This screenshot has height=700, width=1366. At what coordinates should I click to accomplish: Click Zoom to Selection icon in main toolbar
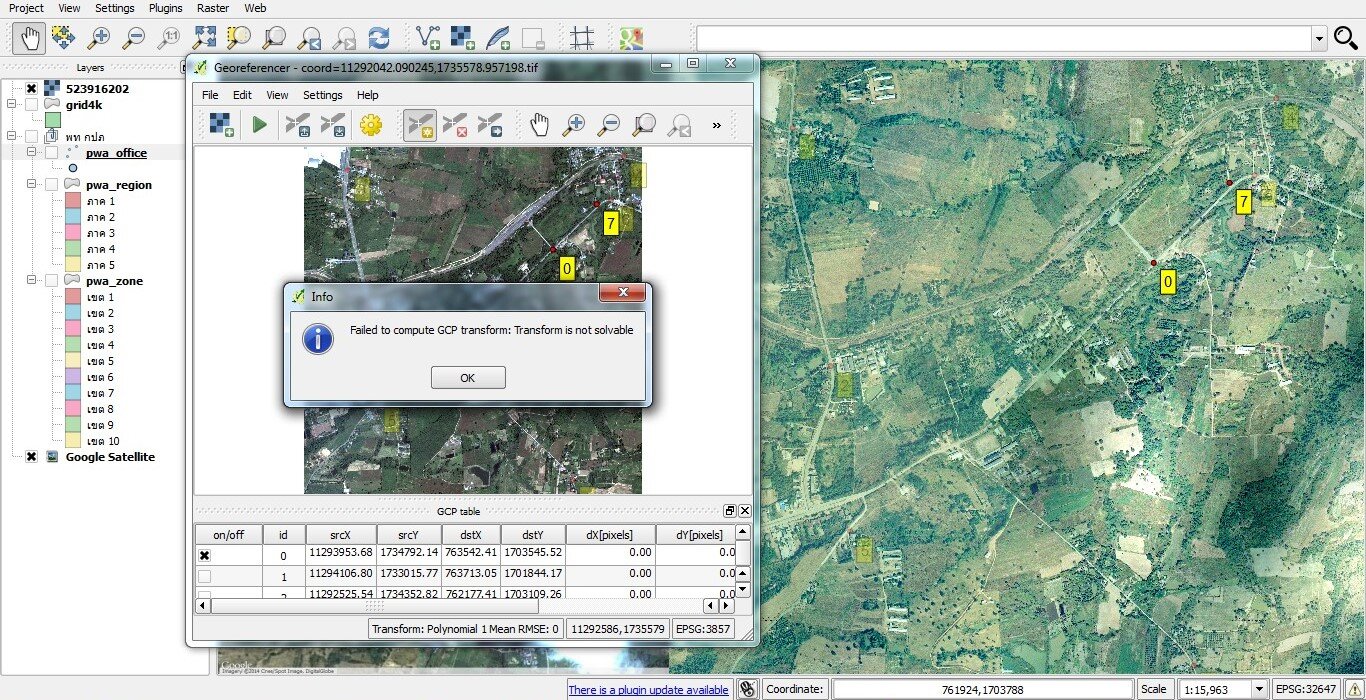pos(239,39)
